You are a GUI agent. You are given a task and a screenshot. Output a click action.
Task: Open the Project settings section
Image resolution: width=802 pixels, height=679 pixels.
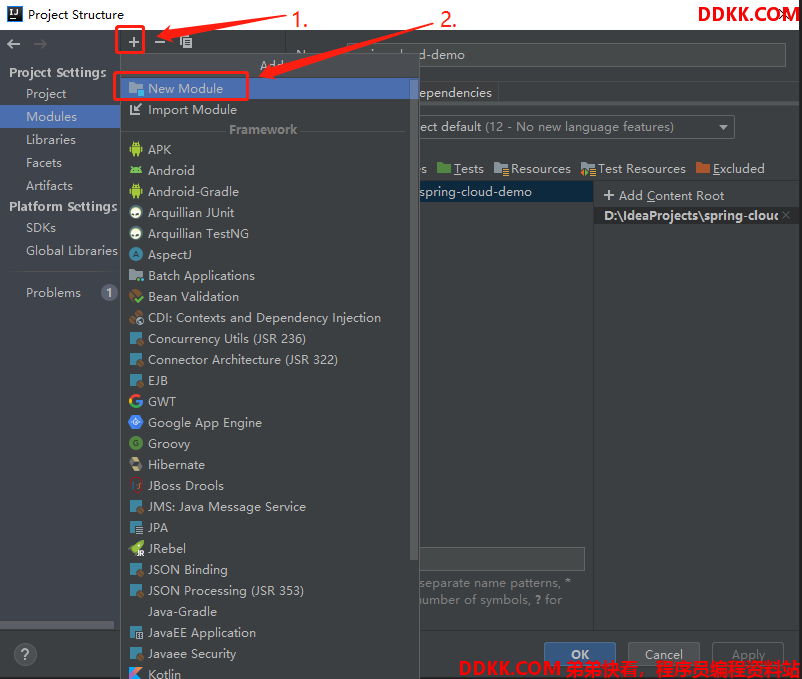[46, 94]
